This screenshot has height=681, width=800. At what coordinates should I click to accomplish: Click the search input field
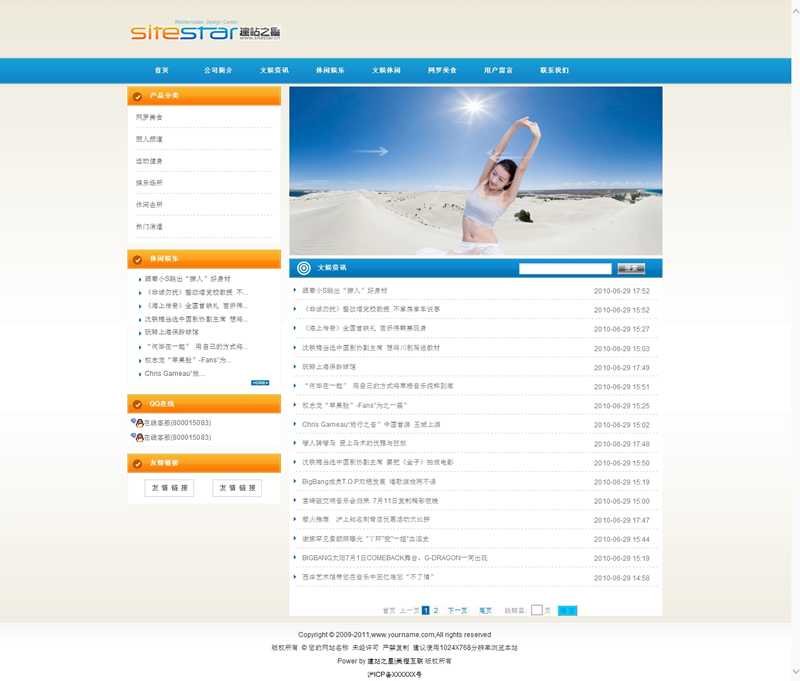[565, 268]
